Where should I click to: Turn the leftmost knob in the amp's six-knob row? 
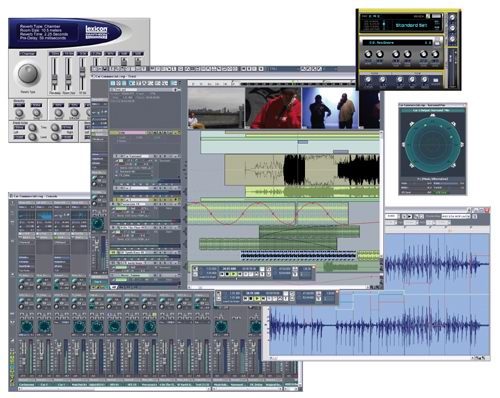click(368, 54)
